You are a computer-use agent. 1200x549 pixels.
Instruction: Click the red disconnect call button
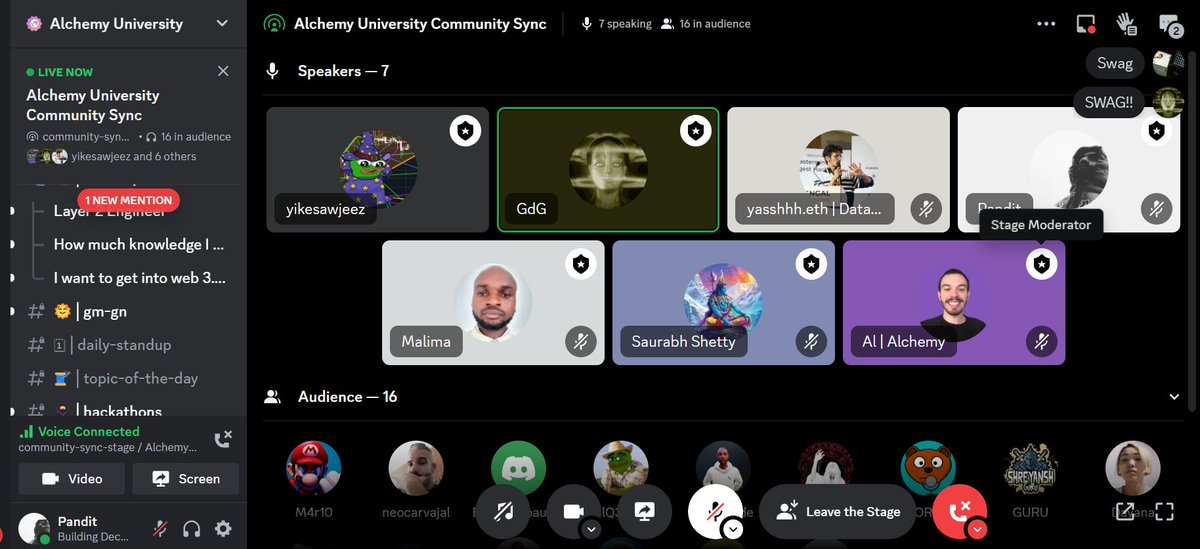[958, 511]
